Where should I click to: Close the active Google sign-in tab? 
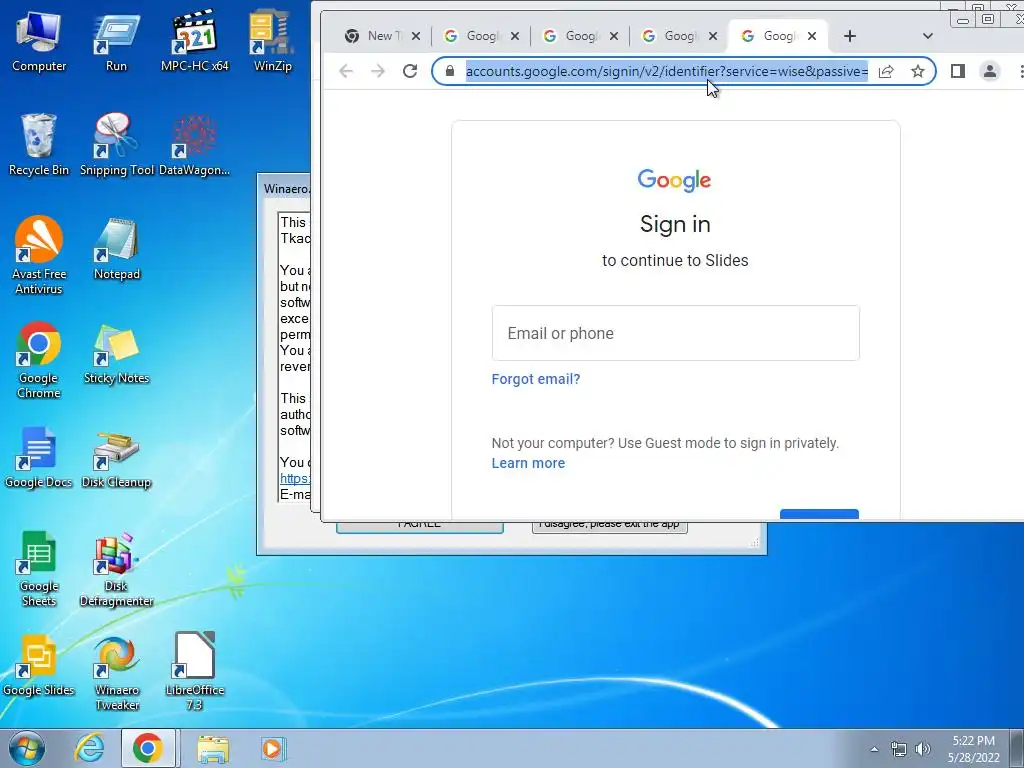(812, 36)
